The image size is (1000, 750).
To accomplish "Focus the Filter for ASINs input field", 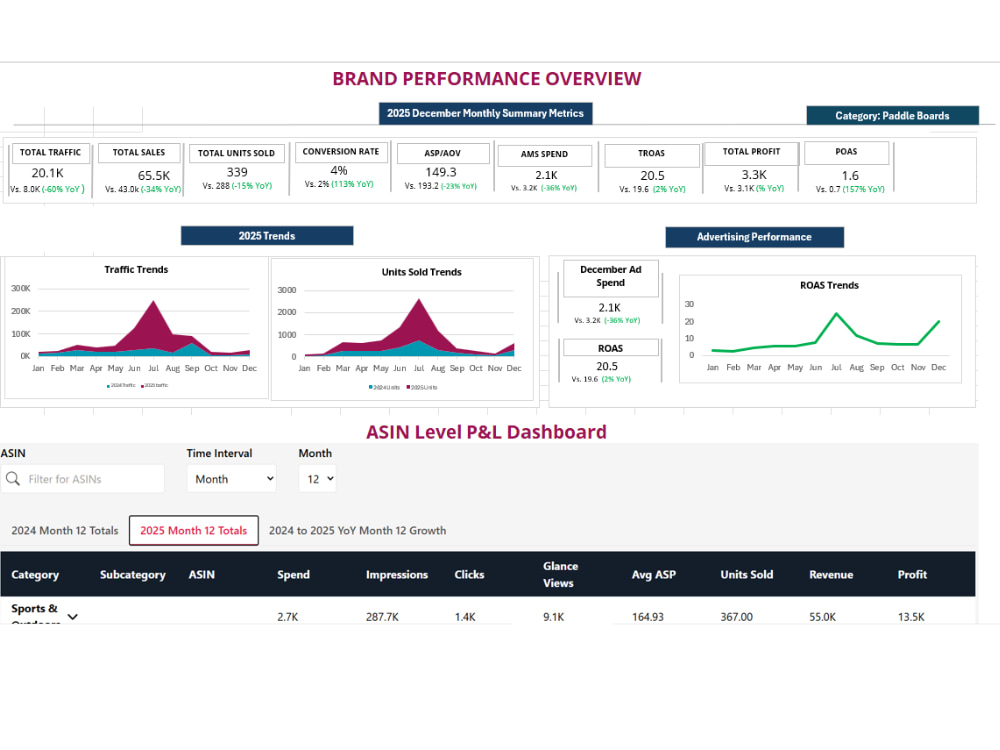I will [x=83, y=479].
